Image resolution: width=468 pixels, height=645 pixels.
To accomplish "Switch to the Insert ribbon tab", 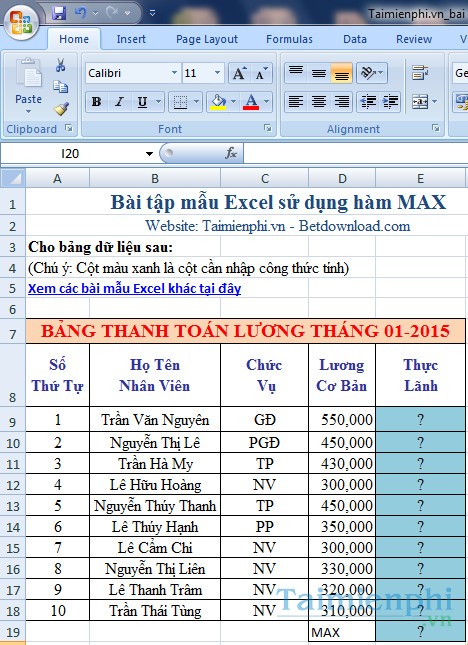I will click(x=131, y=39).
